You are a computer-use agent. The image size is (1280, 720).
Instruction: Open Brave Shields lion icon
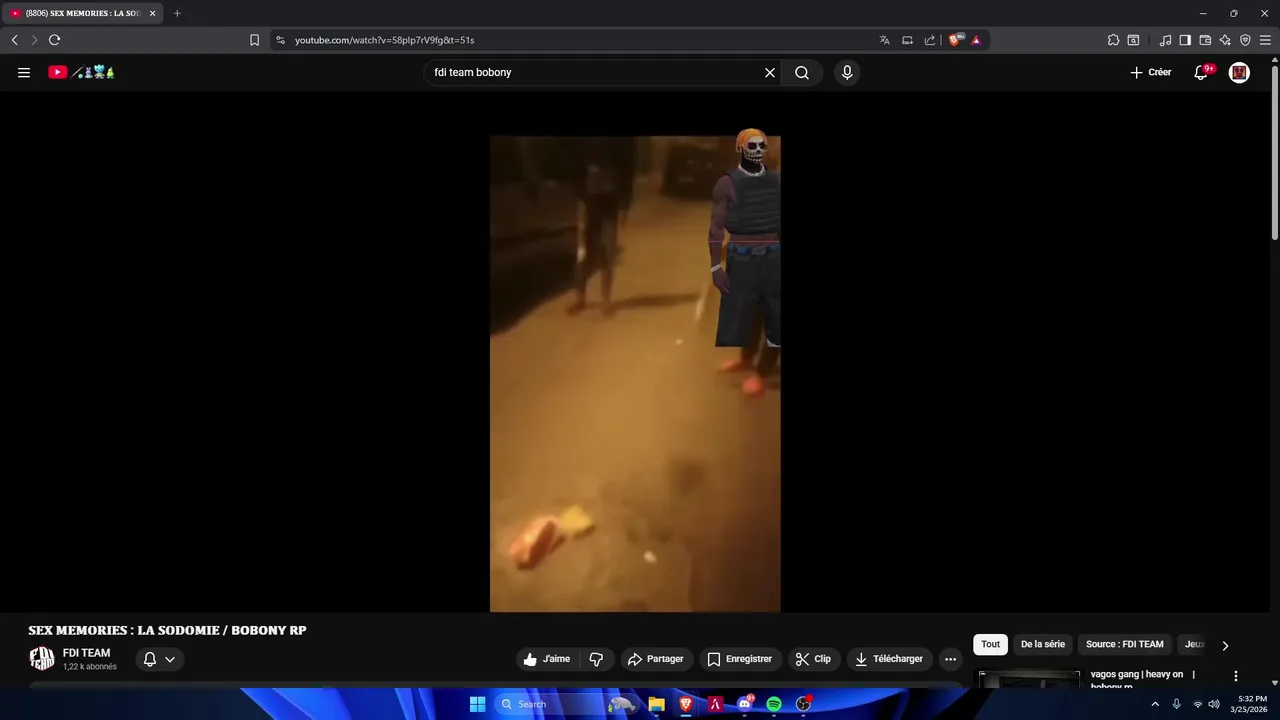[956, 40]
